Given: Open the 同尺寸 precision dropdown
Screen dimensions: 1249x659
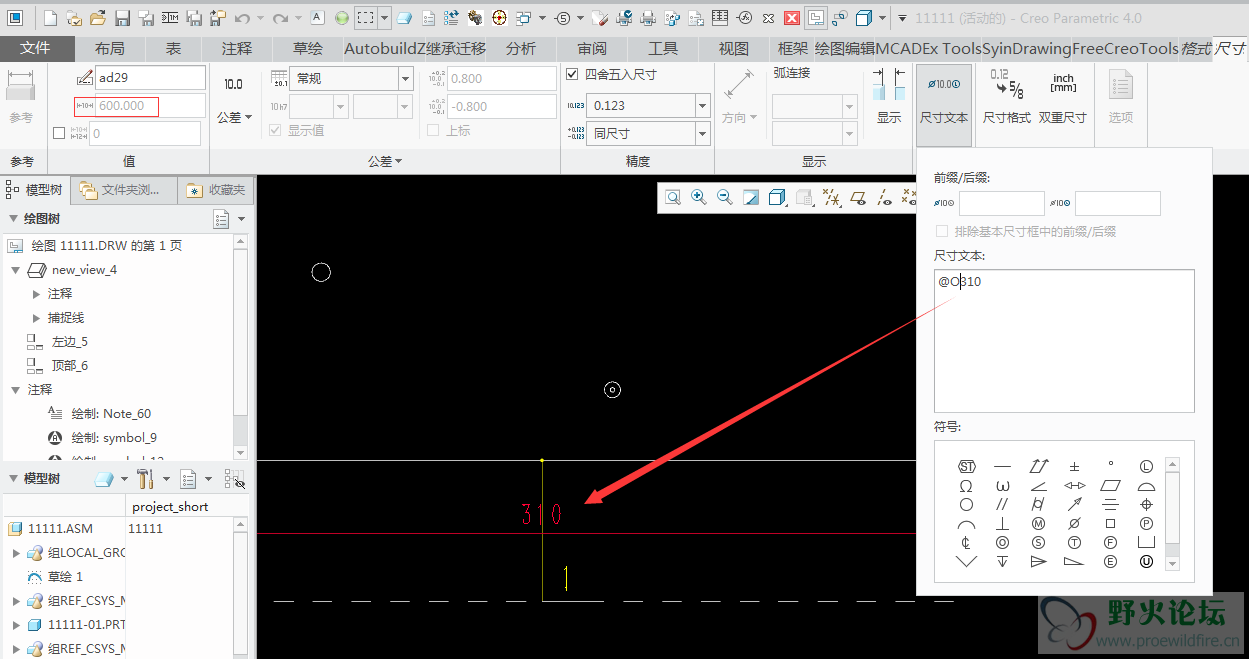Looking at the screenshot, I should 703,133.
